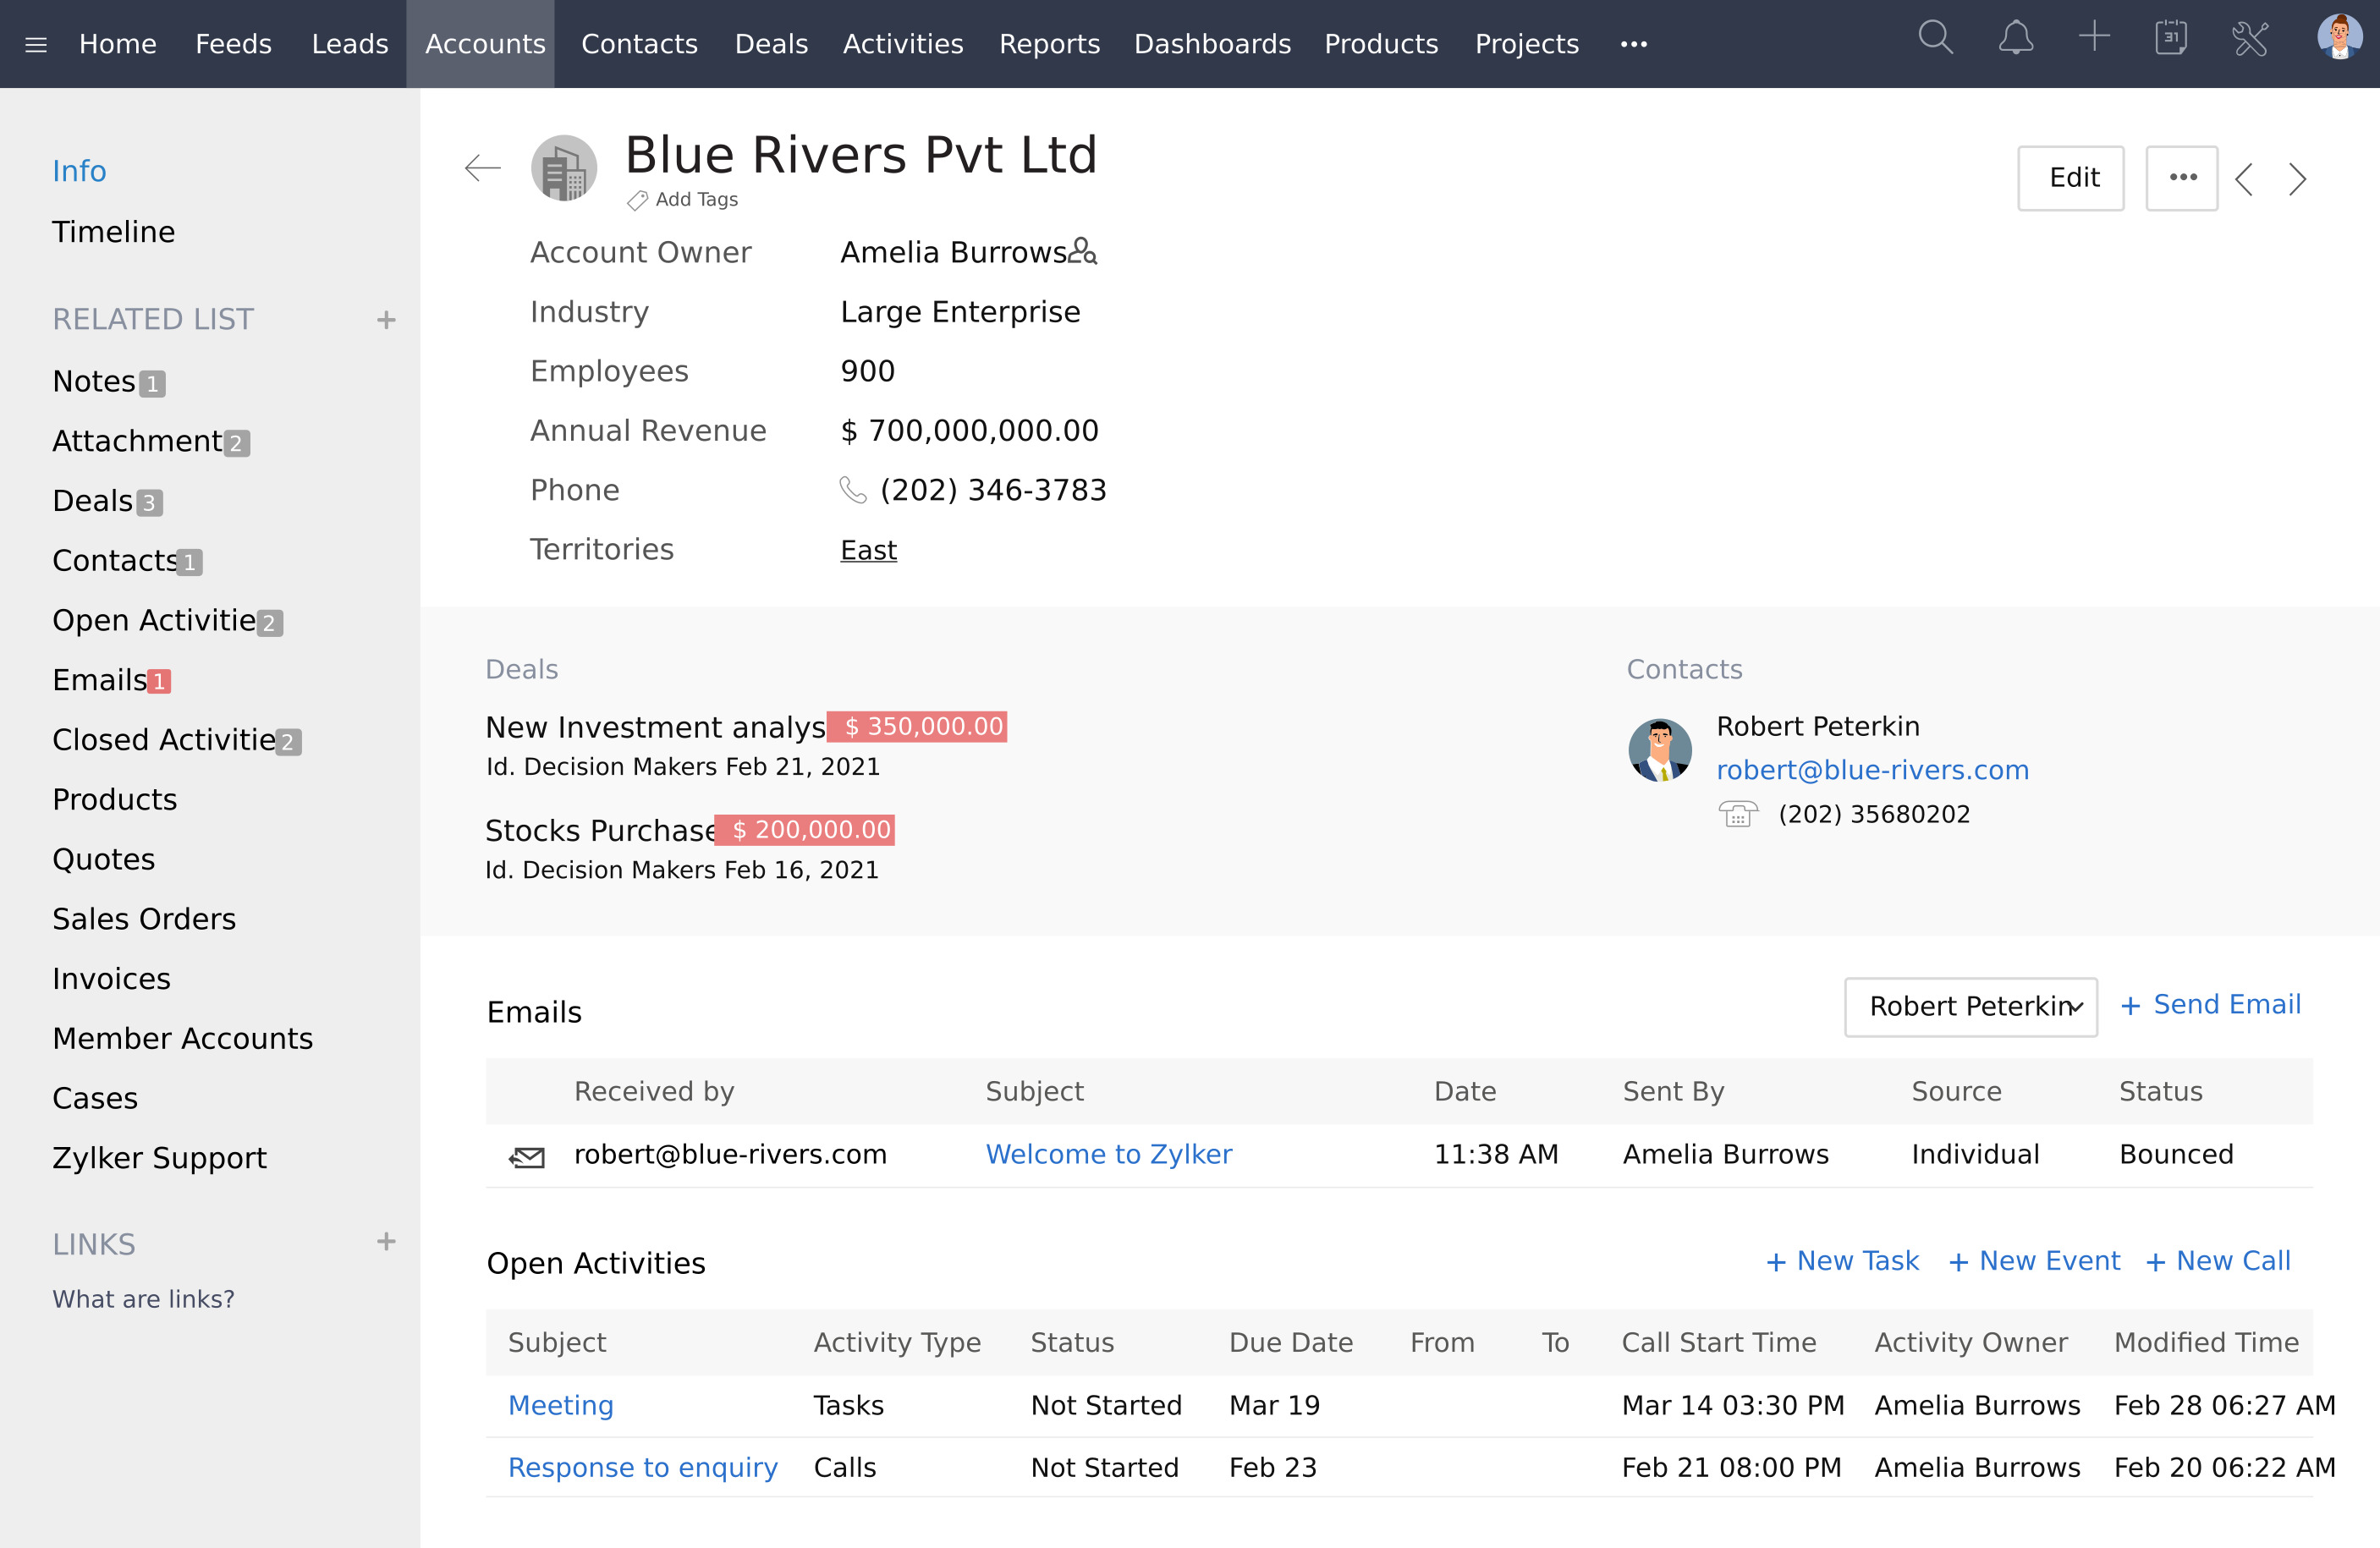This screenshot has width=2380, height=1548.
Task: Click the quick create plus icon
Action: (2094, 39)
